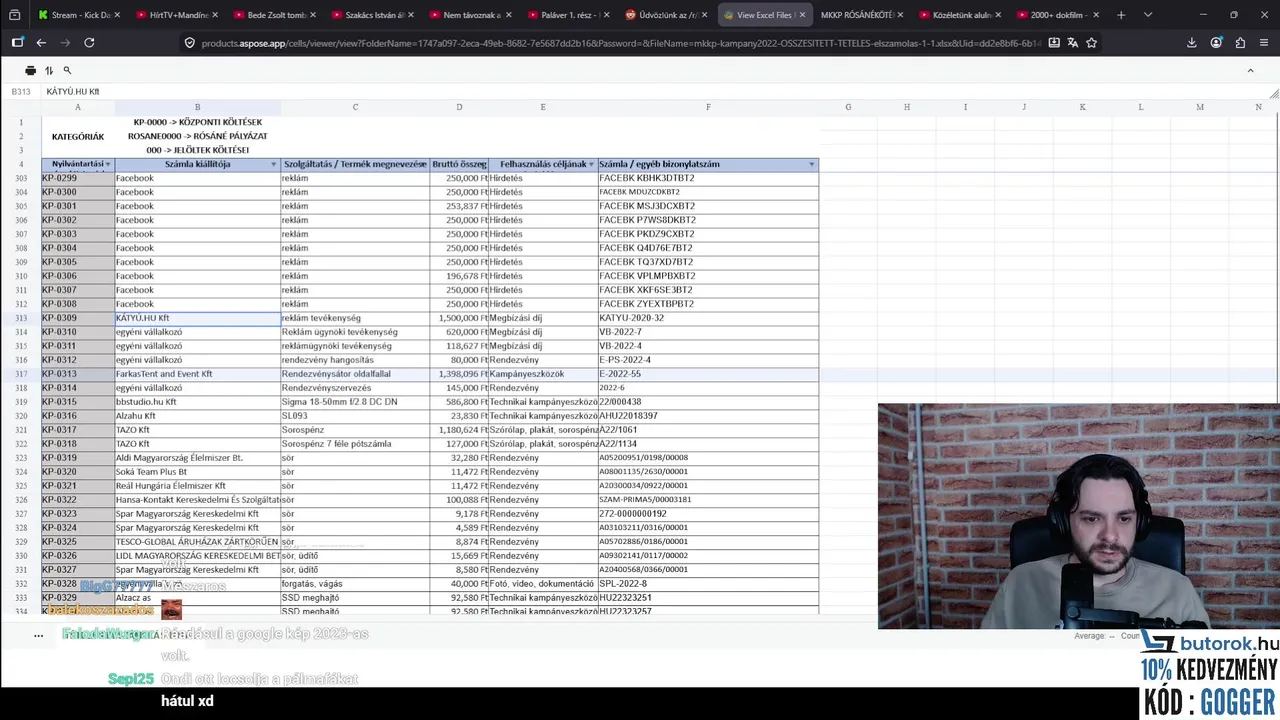This screenshot has height=720, width=1280.
Task: Click the site information icon in the address bar
Action: (x=189, y=43)
